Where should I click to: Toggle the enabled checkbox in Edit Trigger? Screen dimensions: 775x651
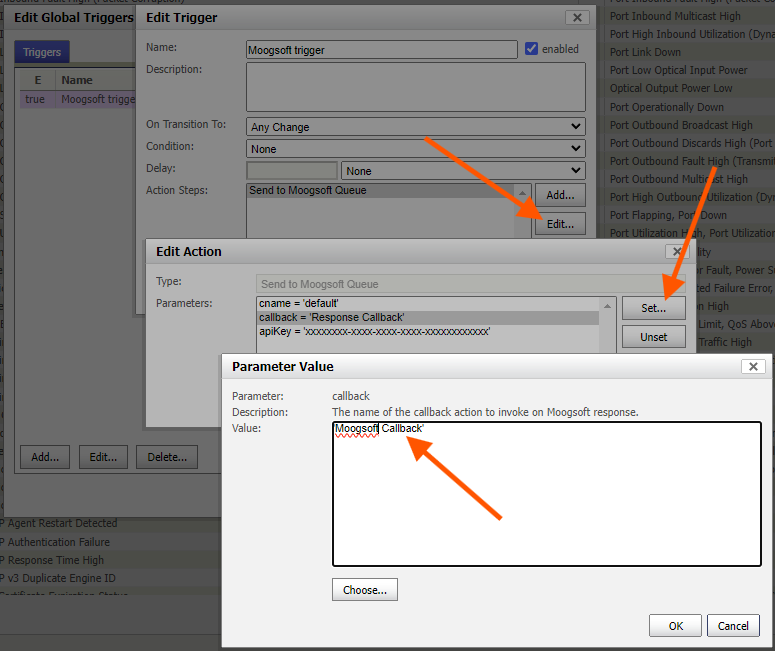click(531, 49)
